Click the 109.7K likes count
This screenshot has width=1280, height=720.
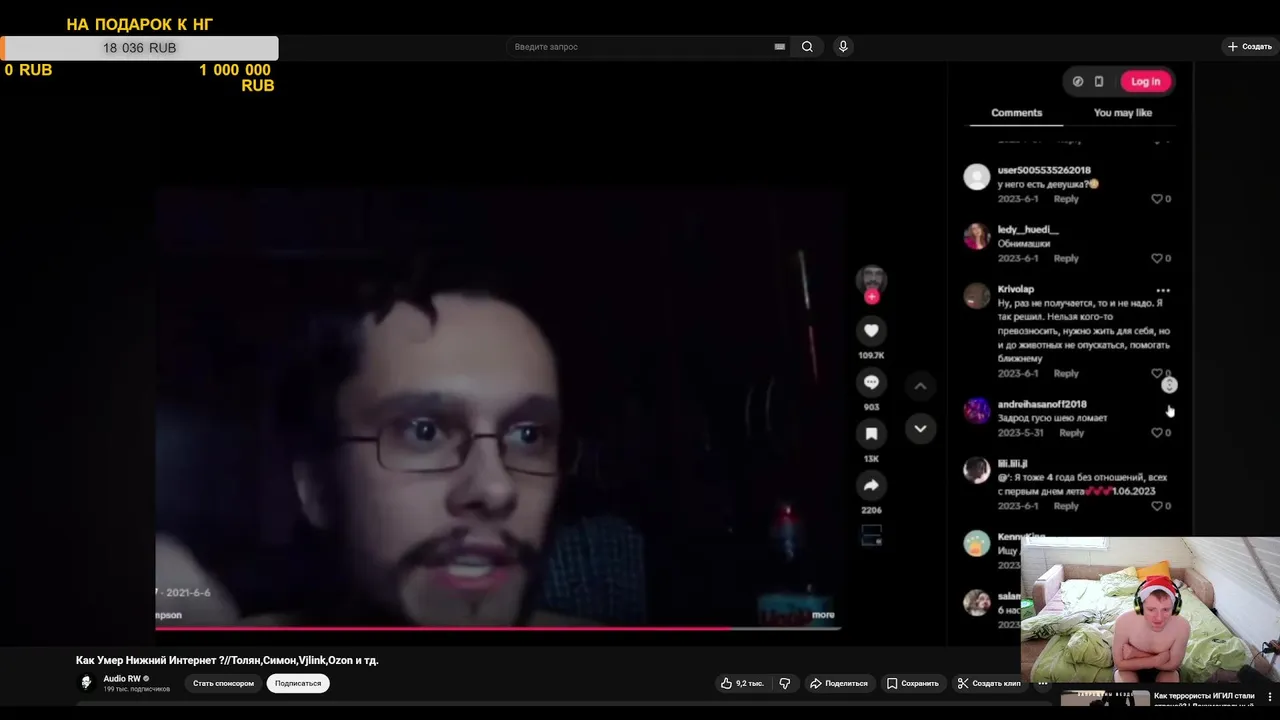pos(871,355)
